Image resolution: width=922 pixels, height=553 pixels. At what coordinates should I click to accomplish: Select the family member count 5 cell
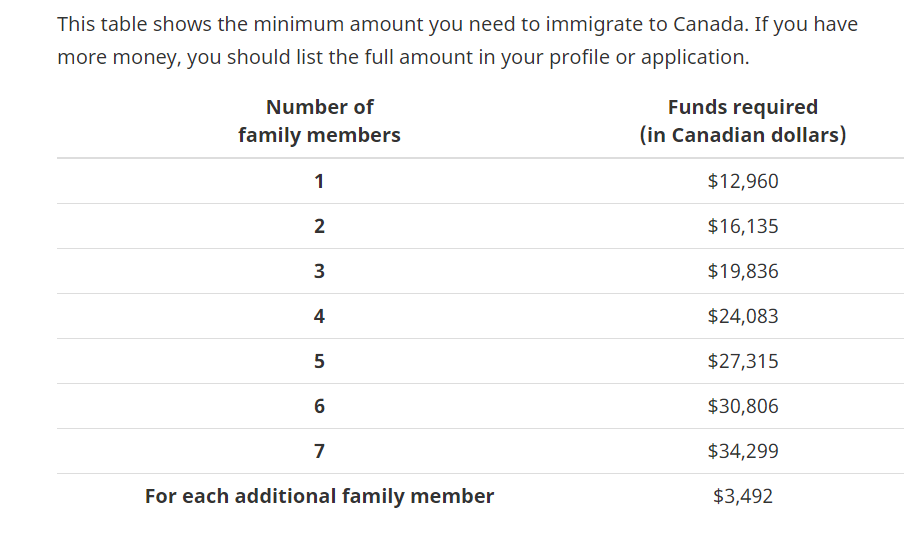pyautogui.click(x=319, y=361)
